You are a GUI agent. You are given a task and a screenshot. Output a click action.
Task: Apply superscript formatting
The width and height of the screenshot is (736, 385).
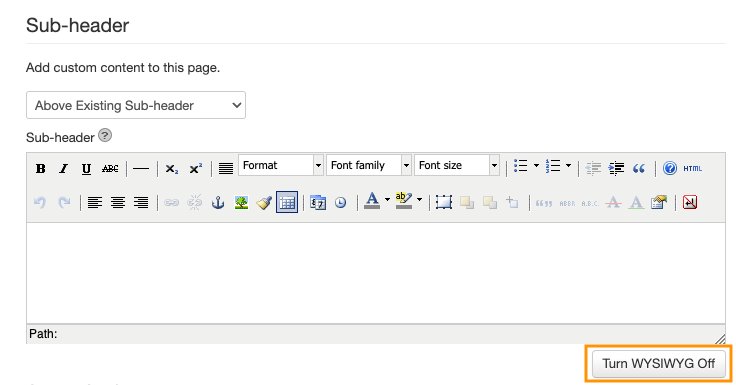(x=195, y=169)
